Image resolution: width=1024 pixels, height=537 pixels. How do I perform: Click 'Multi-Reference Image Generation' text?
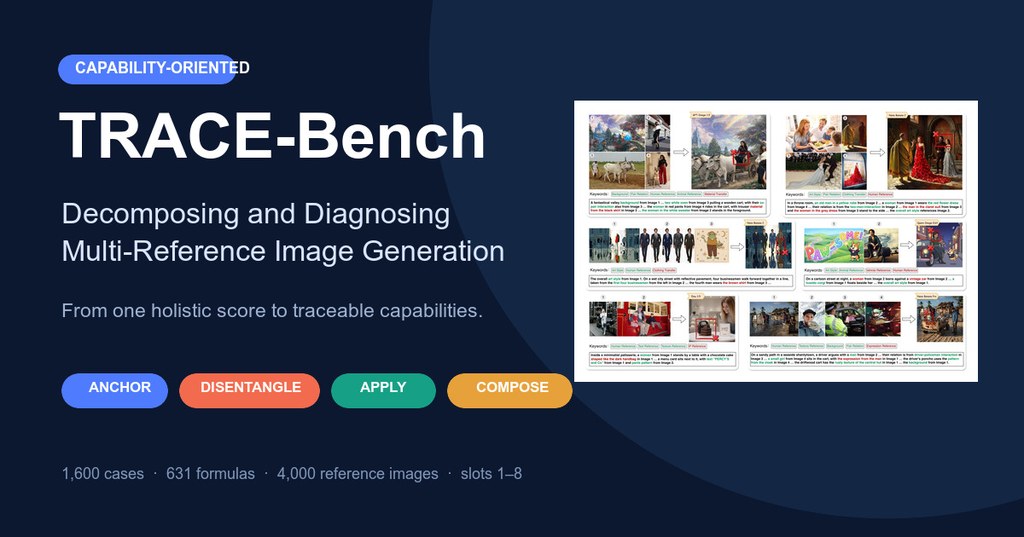pyautogui.click(x=283, y=252)
